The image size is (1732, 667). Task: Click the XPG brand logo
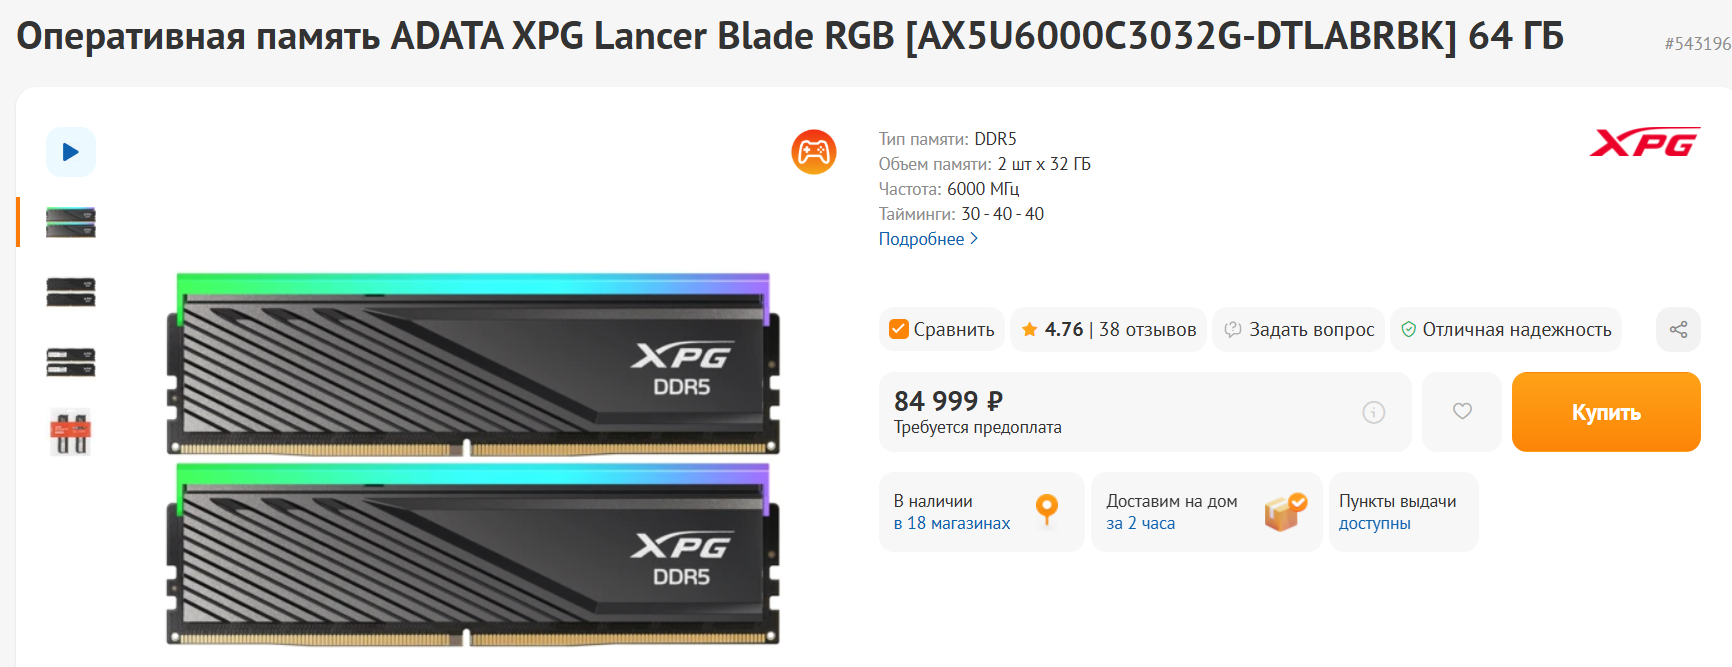pyautogui.click(x=1645, y=142)
